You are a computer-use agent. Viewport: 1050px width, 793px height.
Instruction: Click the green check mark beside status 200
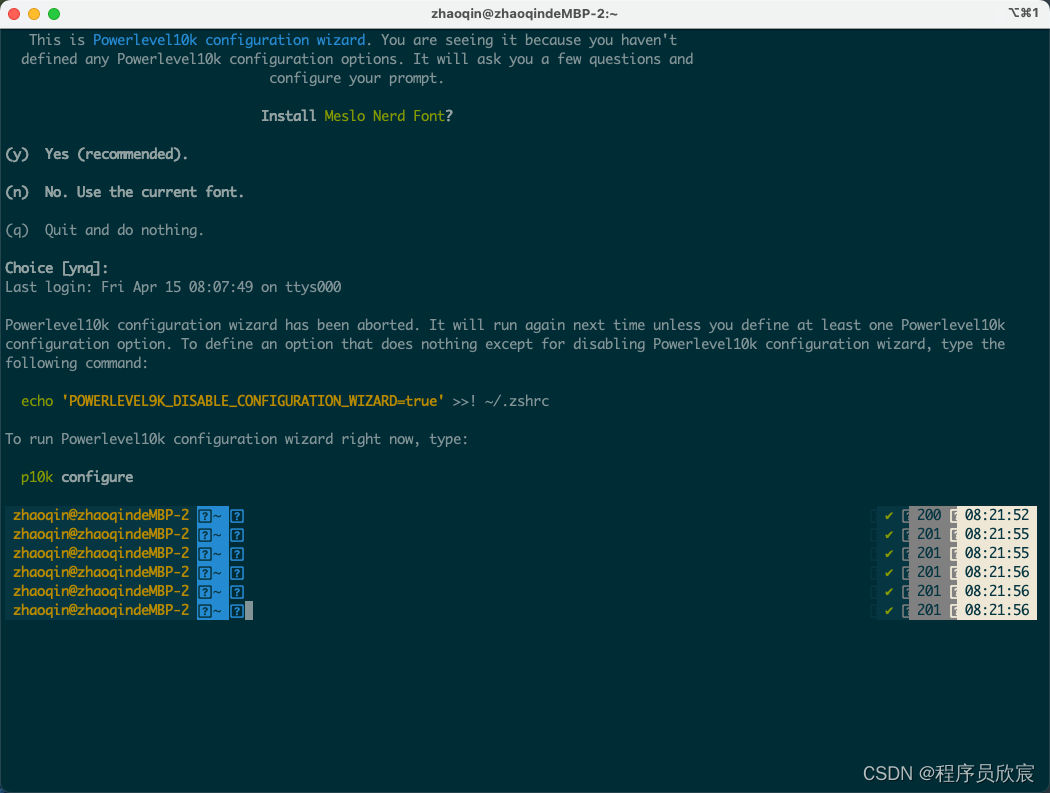pyautogui.click(x=889, y=516)
